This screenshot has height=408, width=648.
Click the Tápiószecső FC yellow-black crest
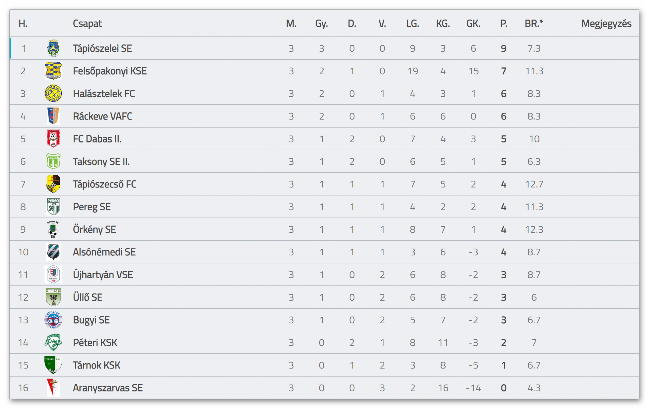[53, 184]
